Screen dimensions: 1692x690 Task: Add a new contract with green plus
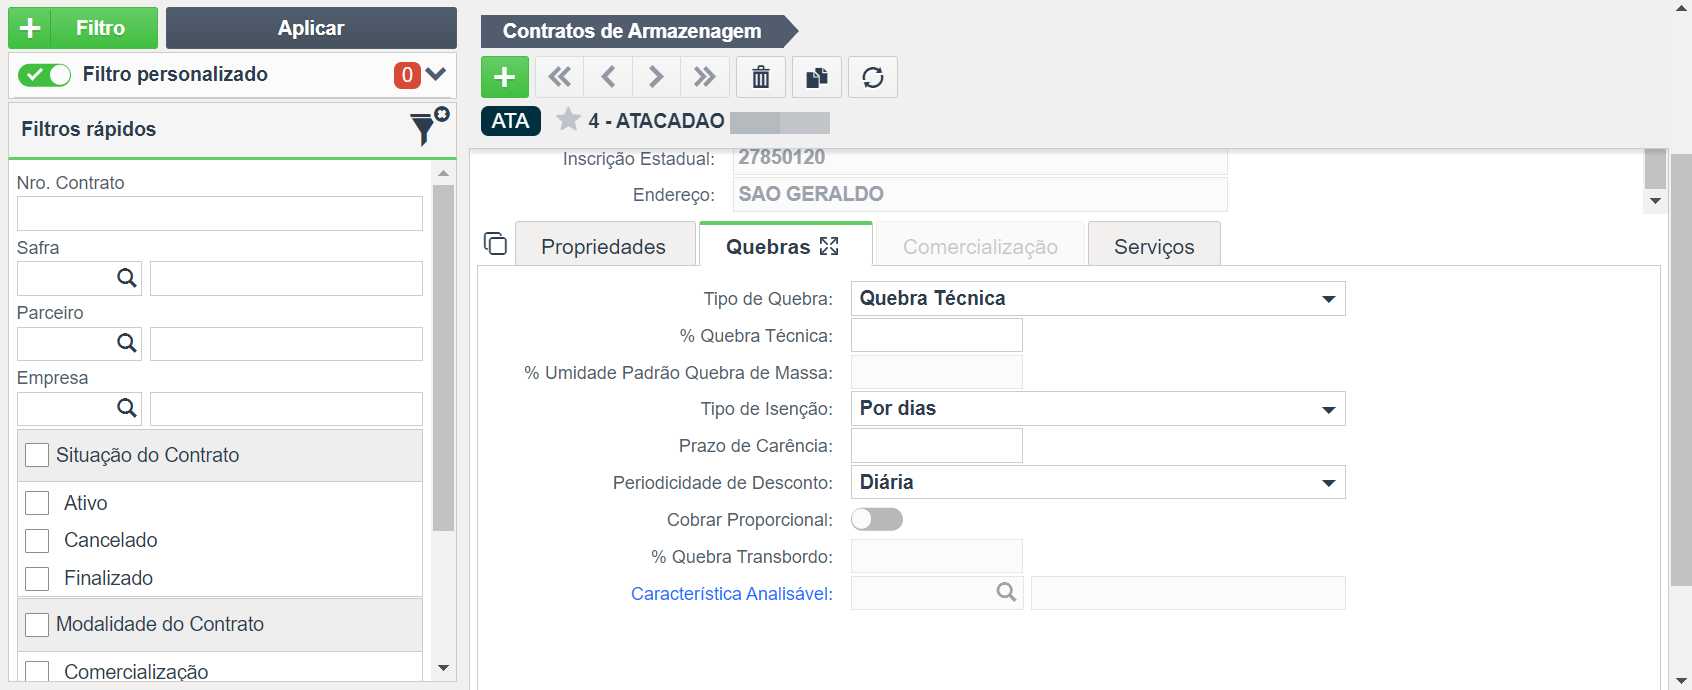[505, 77]
